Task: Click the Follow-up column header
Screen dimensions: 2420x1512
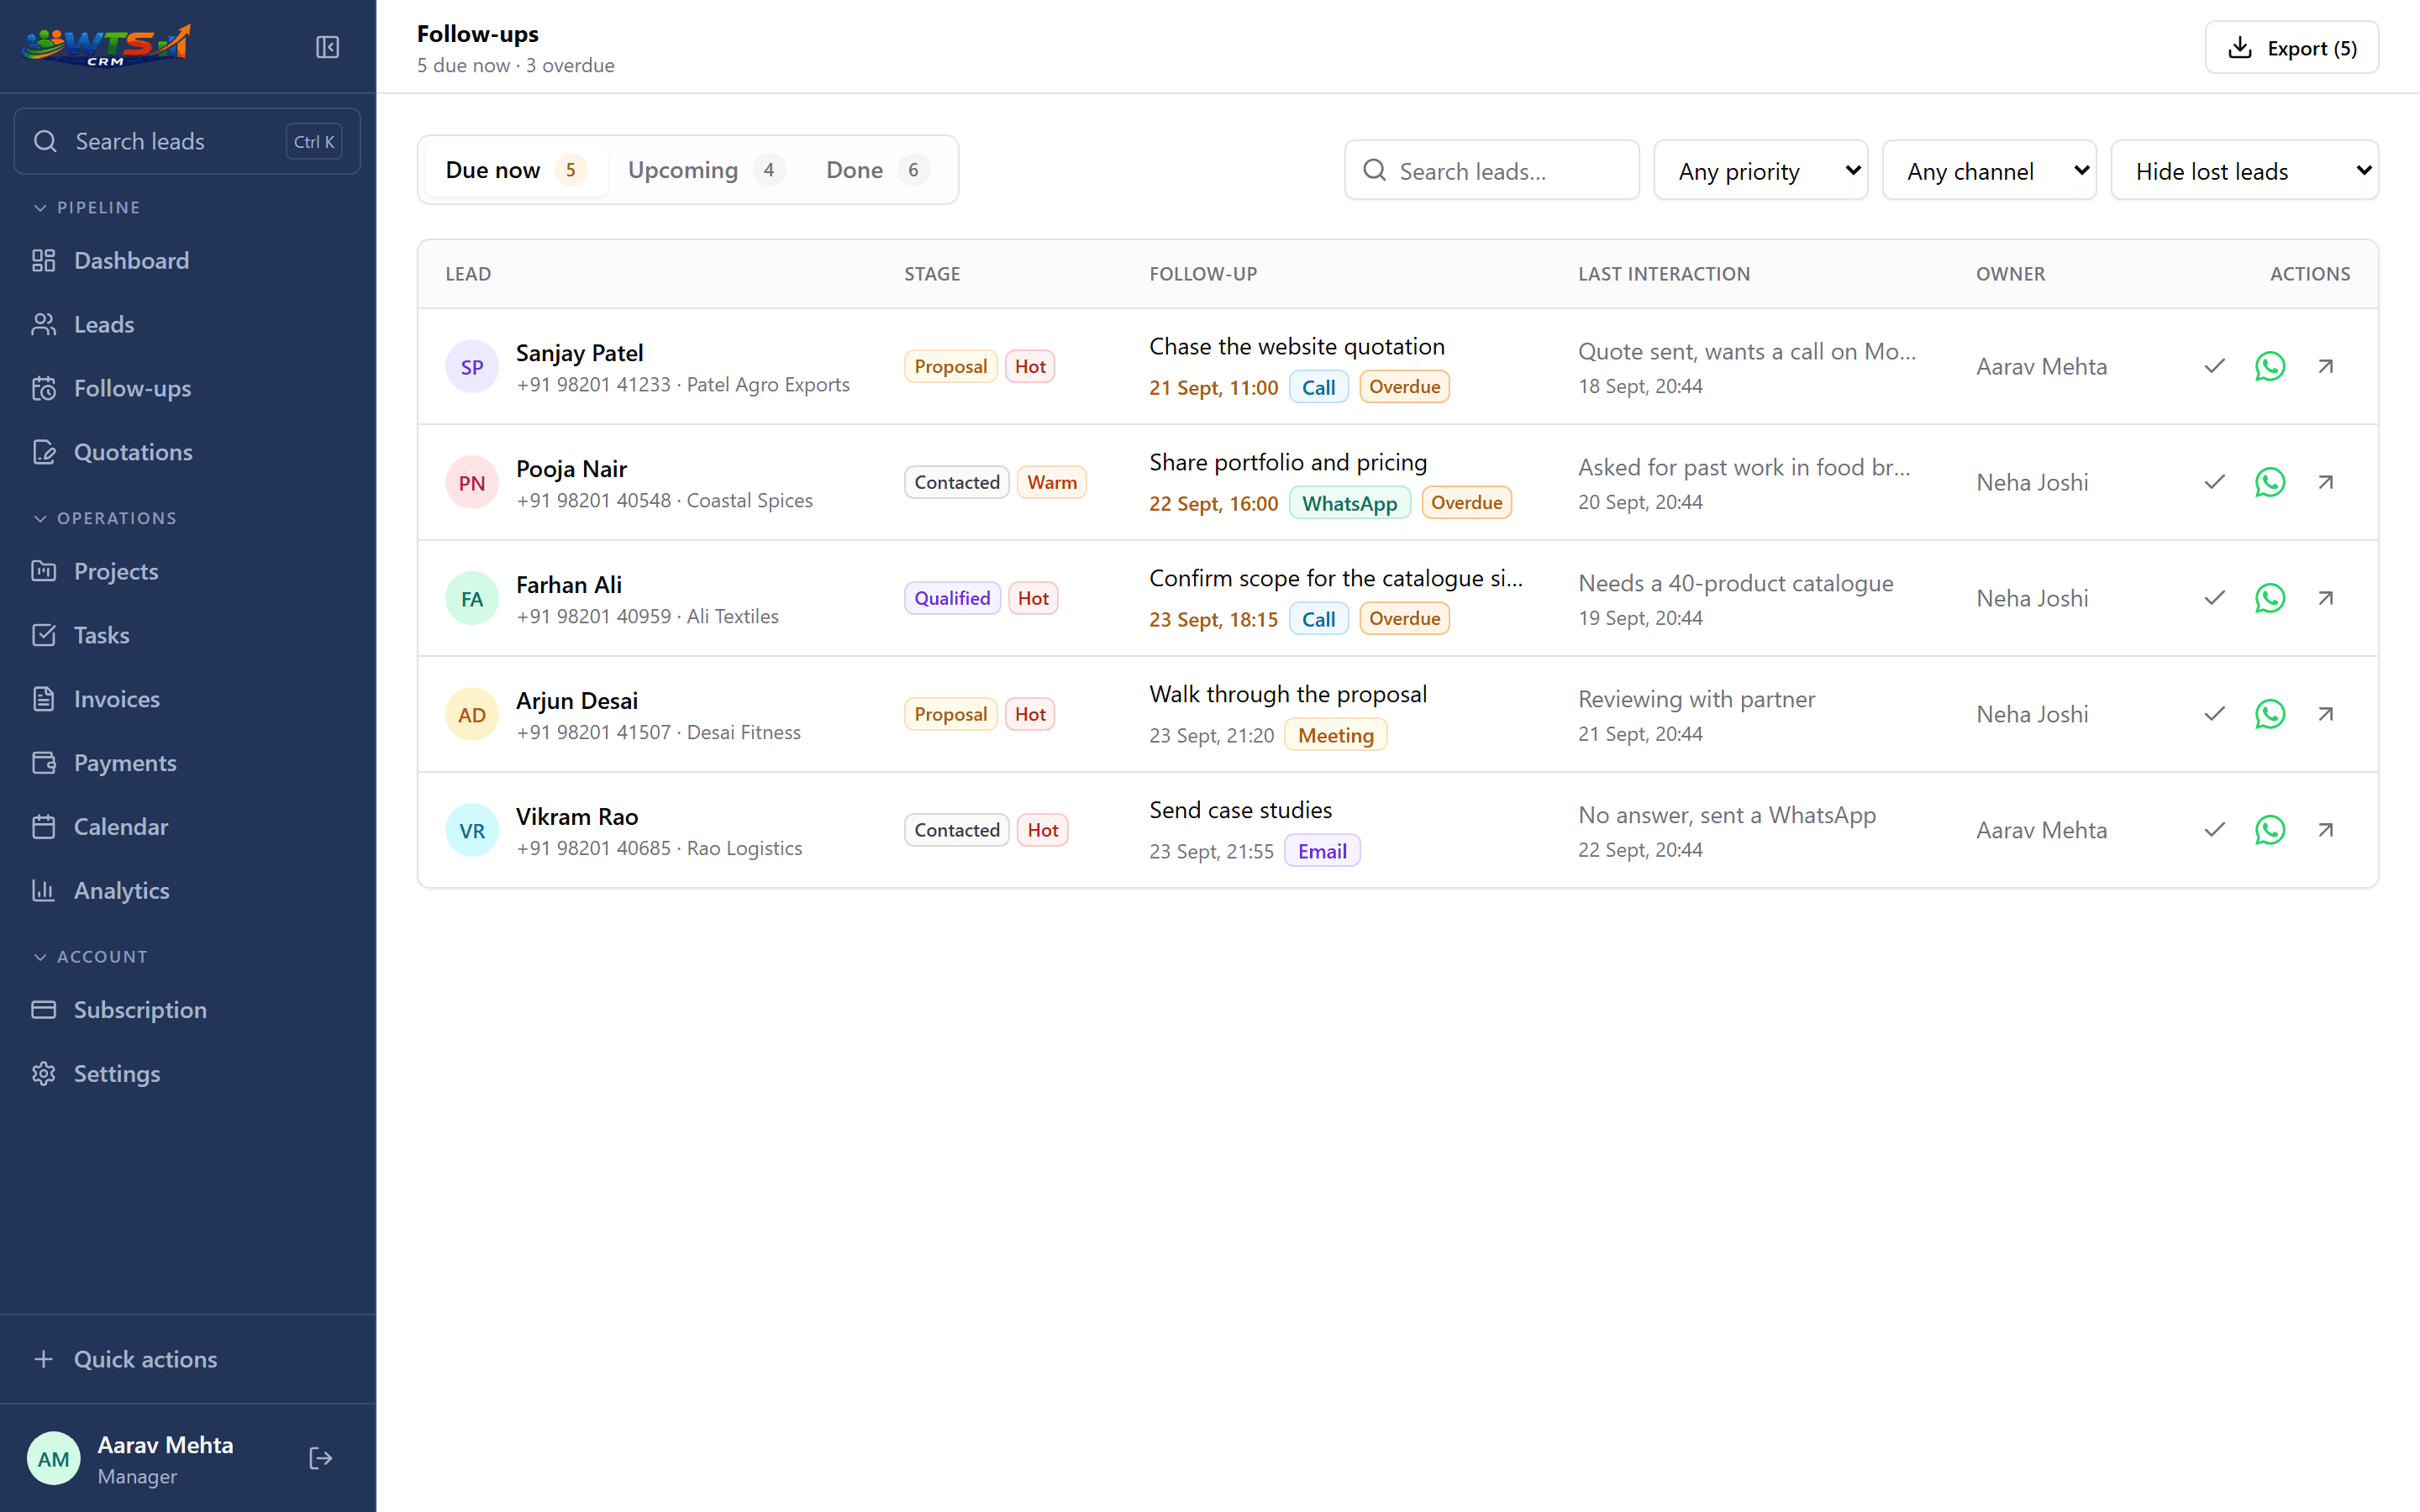Action: click(x=1203, y=274)
